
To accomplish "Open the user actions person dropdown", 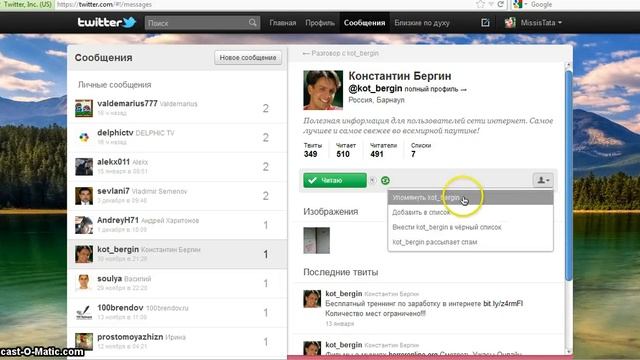I will tap(543, 180).
